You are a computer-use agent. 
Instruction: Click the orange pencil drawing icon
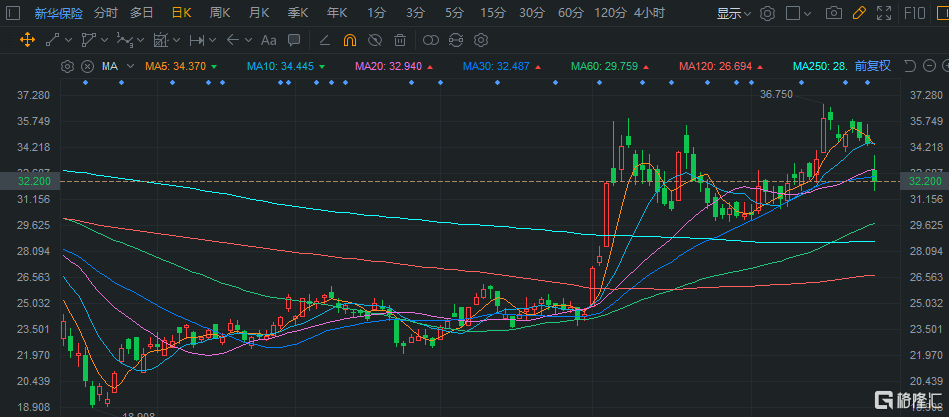click(858, 14)
